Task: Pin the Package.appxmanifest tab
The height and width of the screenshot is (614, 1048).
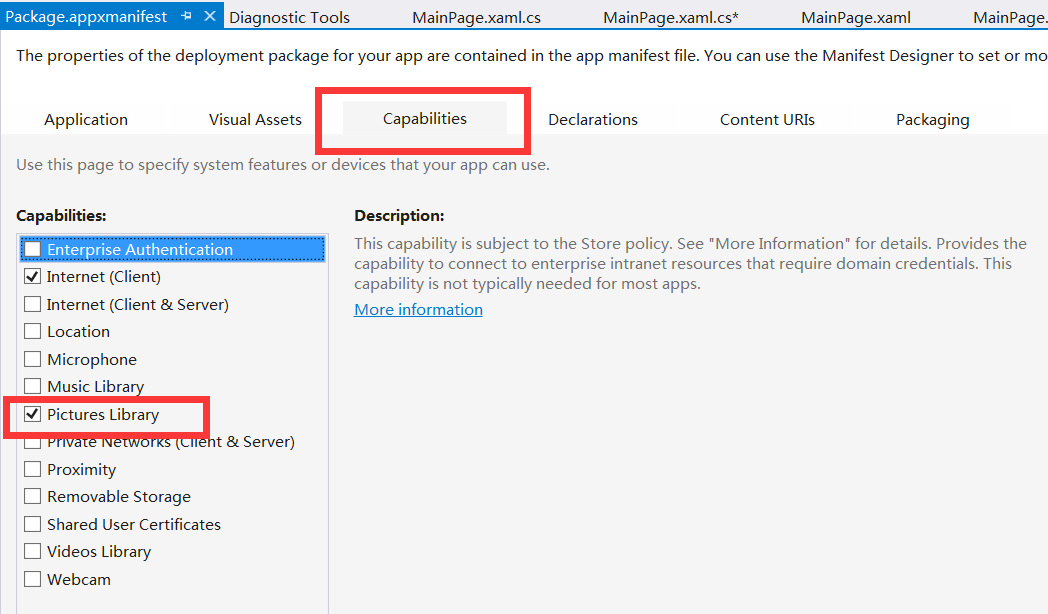Action: pyautogui.click(x=187, y=17)
